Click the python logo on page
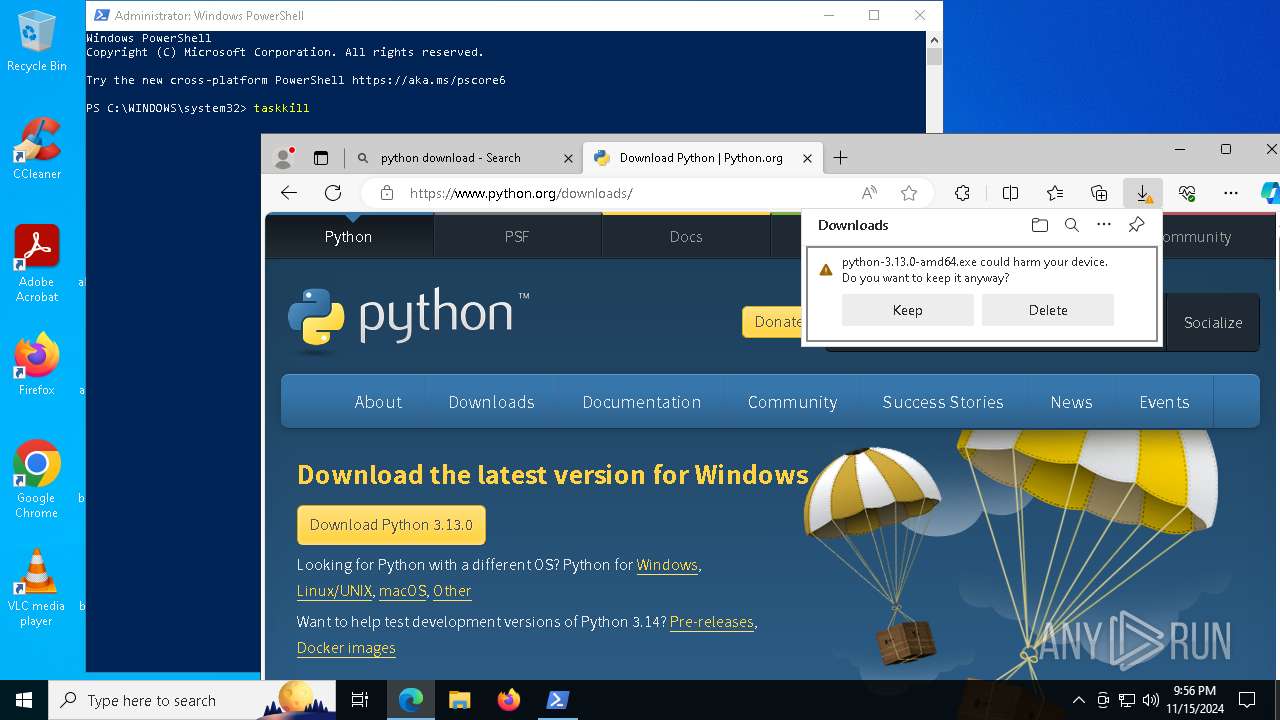This screenshot has width=1280, height=720. coord(408,317)
